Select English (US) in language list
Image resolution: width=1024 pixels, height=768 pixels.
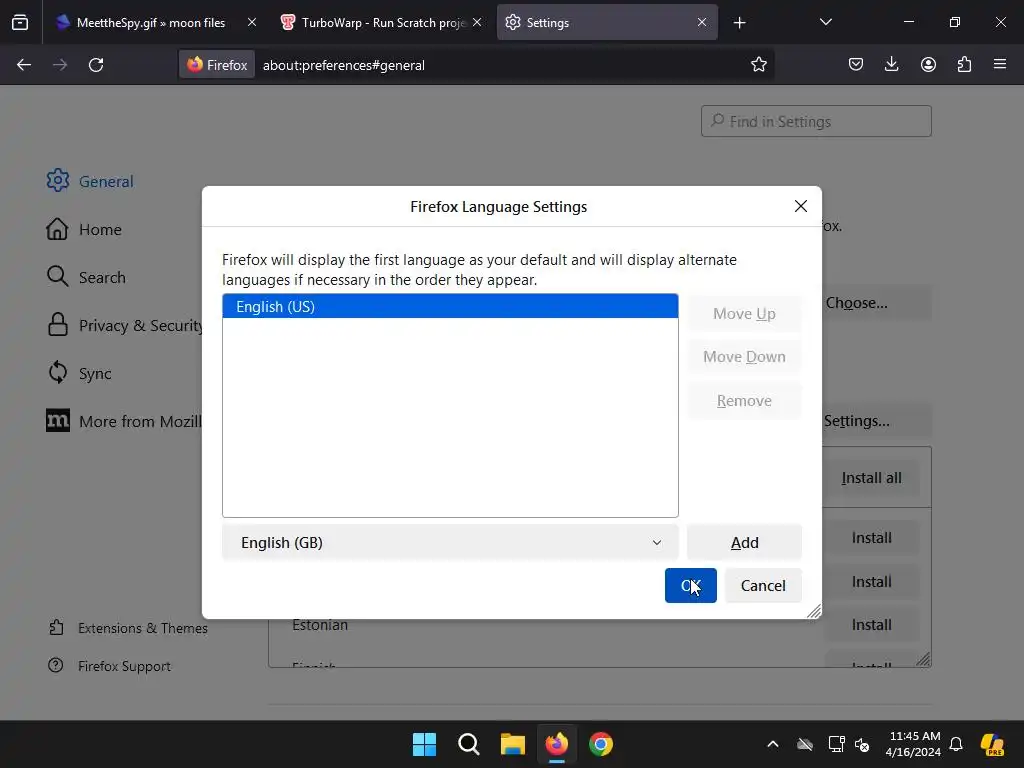tap(450, 306)
